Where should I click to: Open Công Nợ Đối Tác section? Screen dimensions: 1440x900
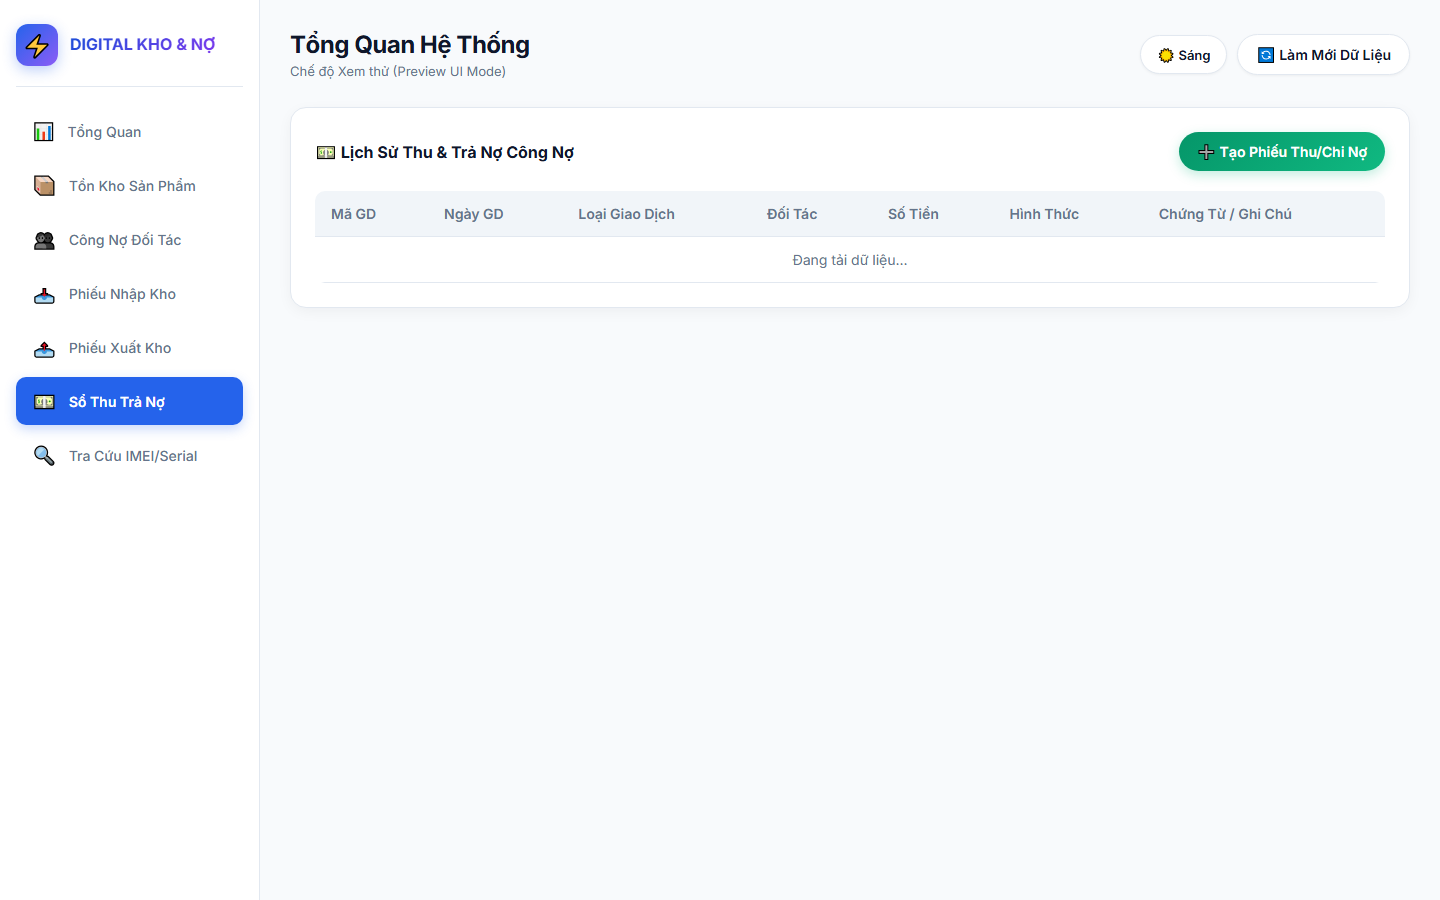tap(129, 240)
